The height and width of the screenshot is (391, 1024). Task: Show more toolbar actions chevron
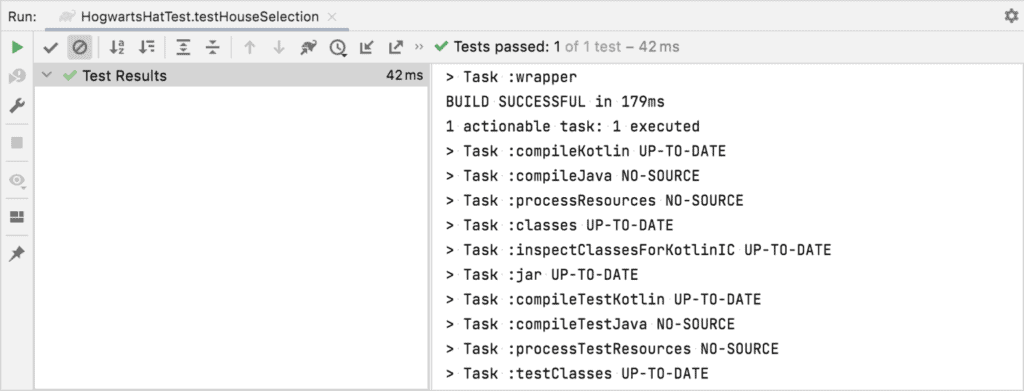[x=419, y=47]
